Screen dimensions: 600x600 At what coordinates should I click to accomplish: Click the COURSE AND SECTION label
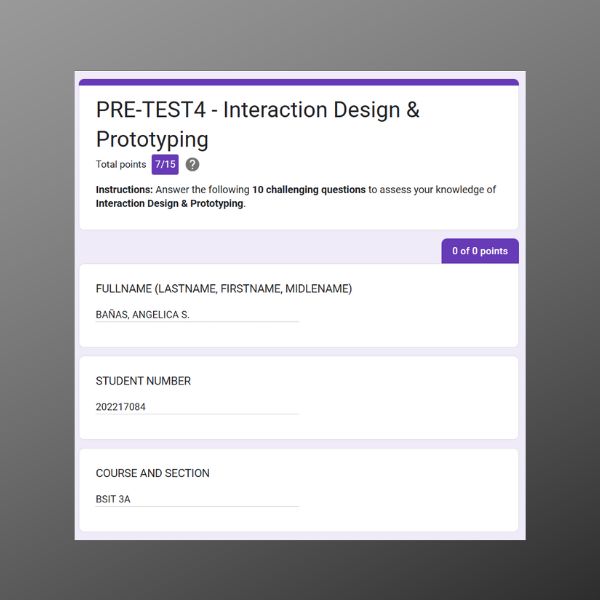click(x=152, y=473)
